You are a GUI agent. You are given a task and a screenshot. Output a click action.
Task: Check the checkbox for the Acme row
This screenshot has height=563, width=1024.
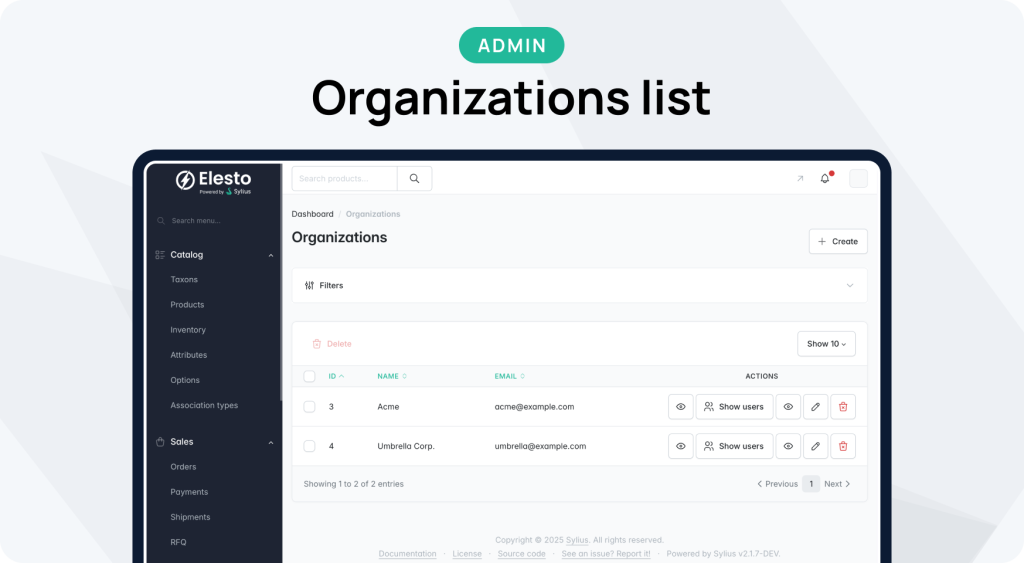(x=309, y=407)
